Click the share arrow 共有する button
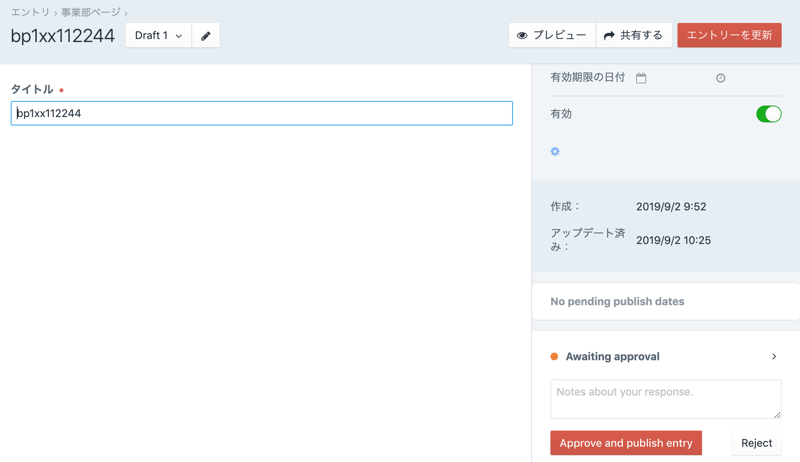The width and height of the screenshot is (800, 462). 634,35
